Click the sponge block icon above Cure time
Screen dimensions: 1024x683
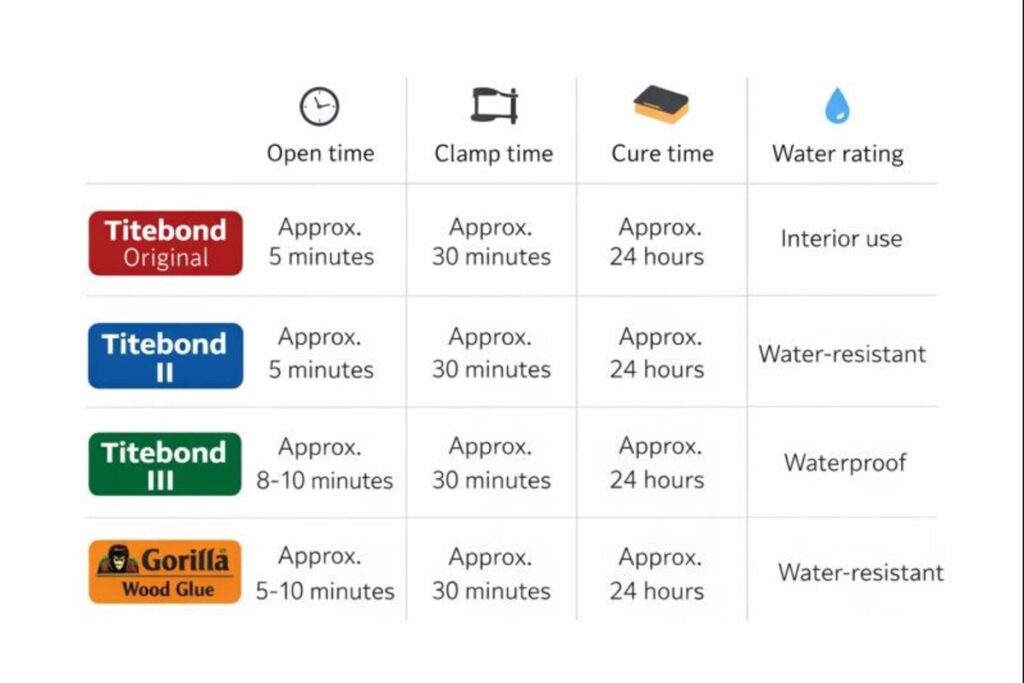click(661, 104)
